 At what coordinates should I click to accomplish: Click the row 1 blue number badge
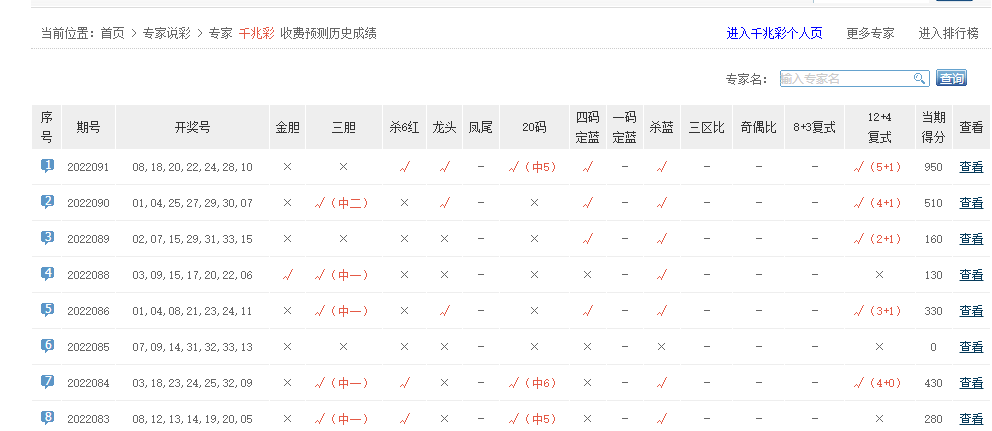click(x=47, y=166)
